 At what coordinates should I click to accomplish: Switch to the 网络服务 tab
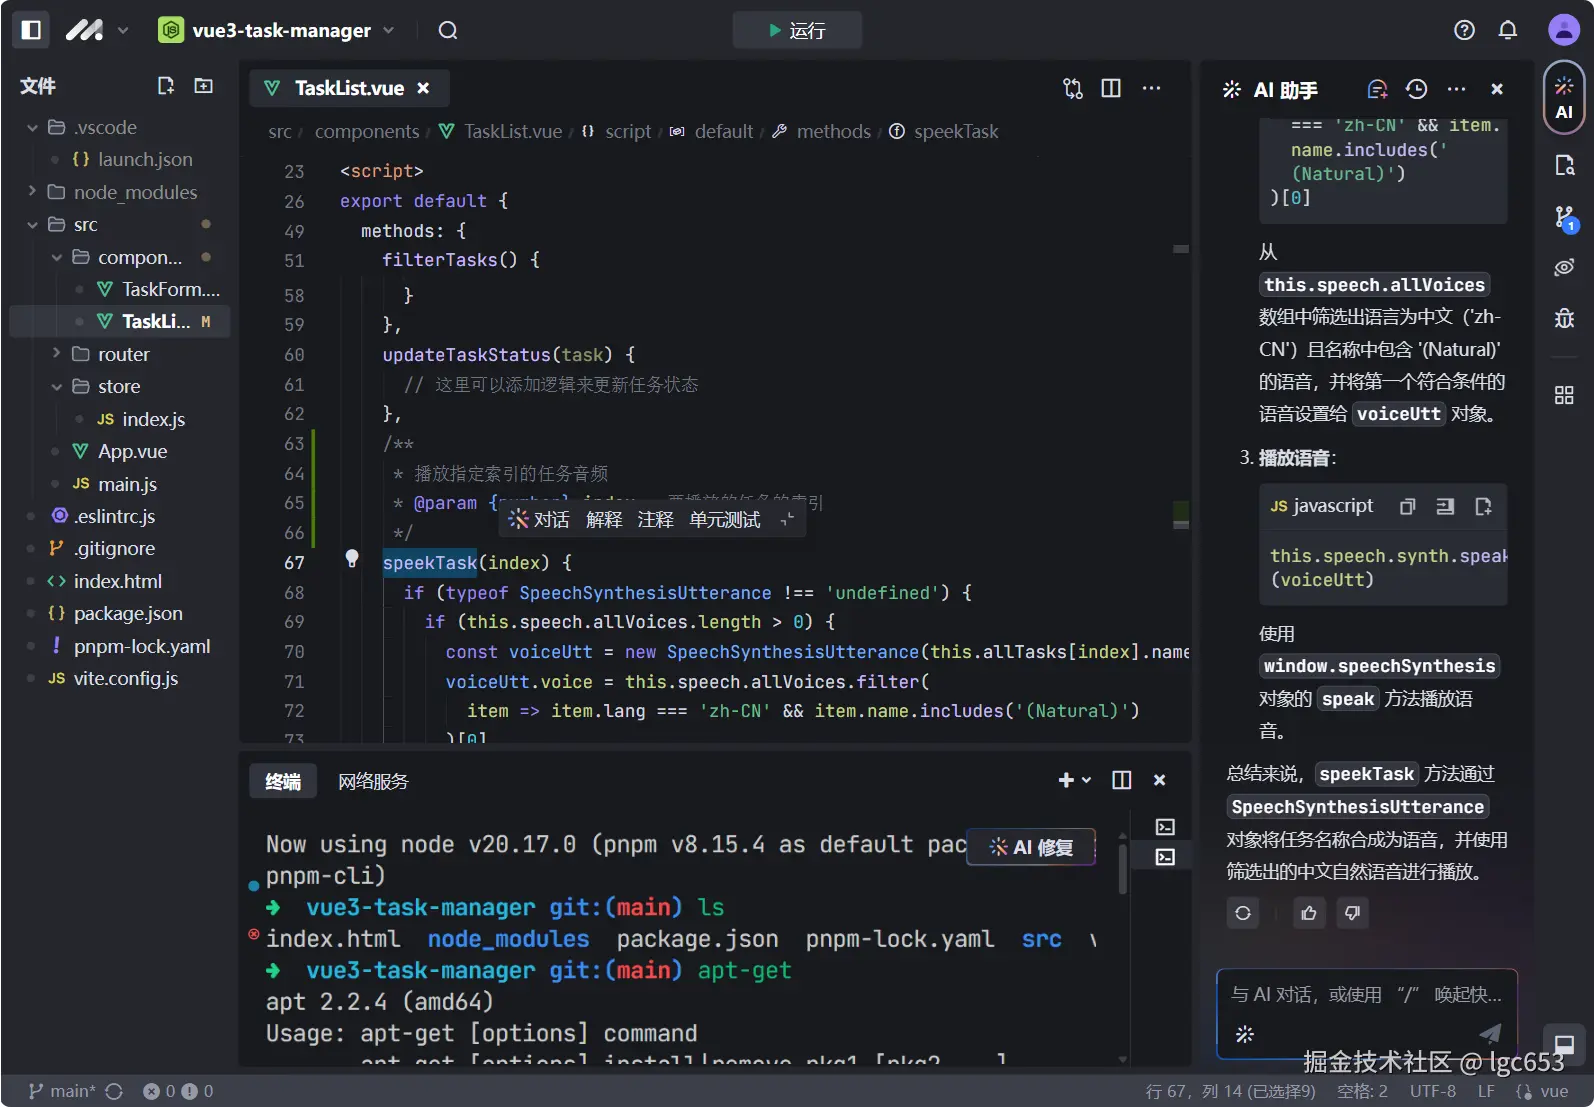[373, 781]
